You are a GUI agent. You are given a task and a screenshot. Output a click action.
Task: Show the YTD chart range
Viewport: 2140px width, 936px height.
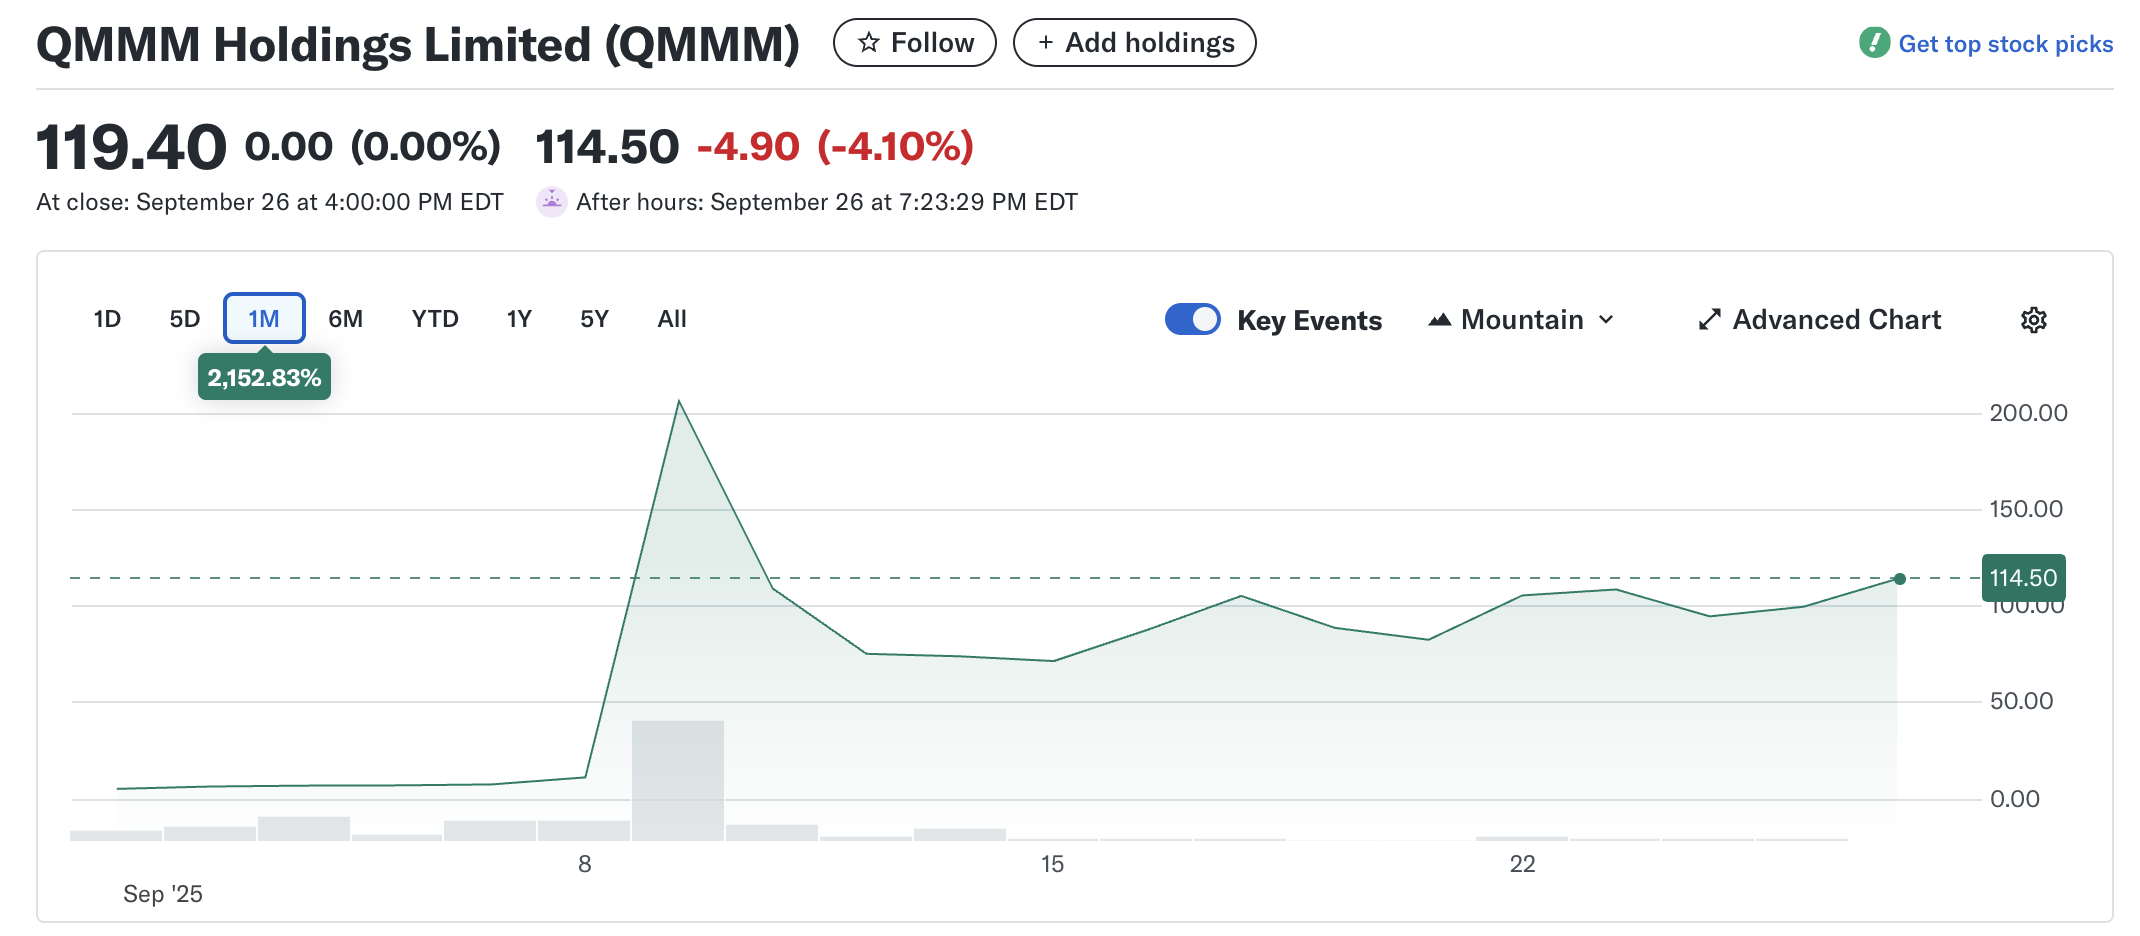435,319
